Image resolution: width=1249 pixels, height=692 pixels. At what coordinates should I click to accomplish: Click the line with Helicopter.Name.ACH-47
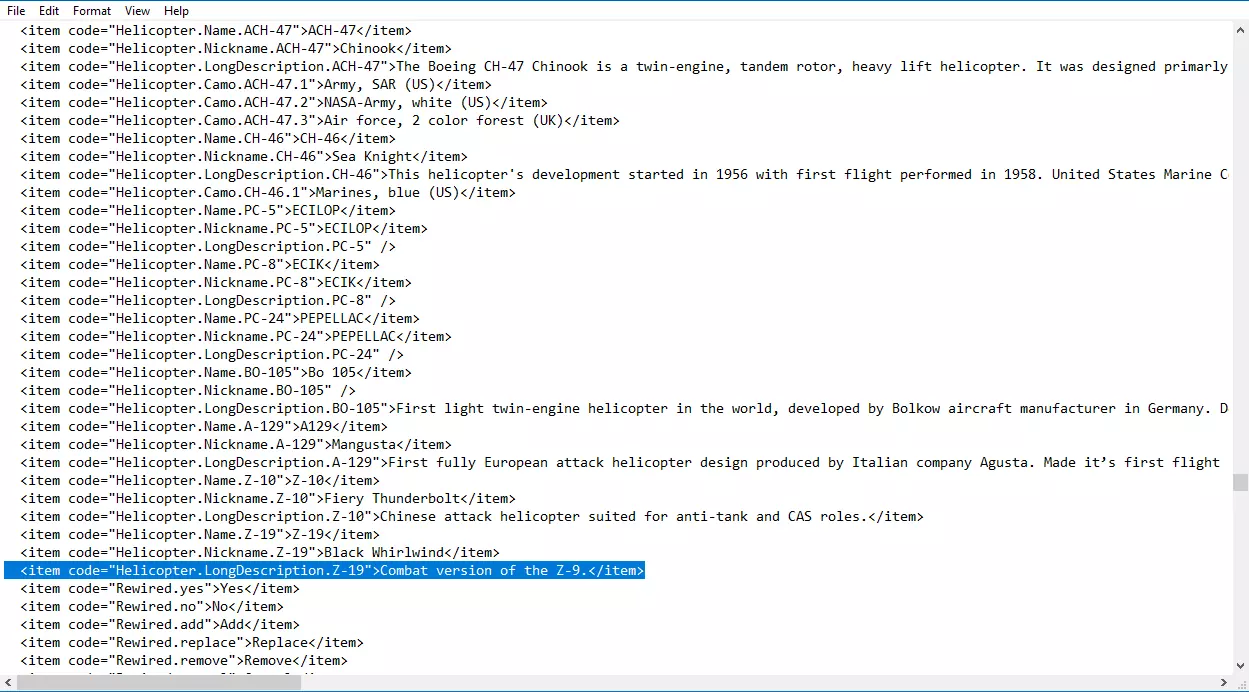click(x=216, y=31)
